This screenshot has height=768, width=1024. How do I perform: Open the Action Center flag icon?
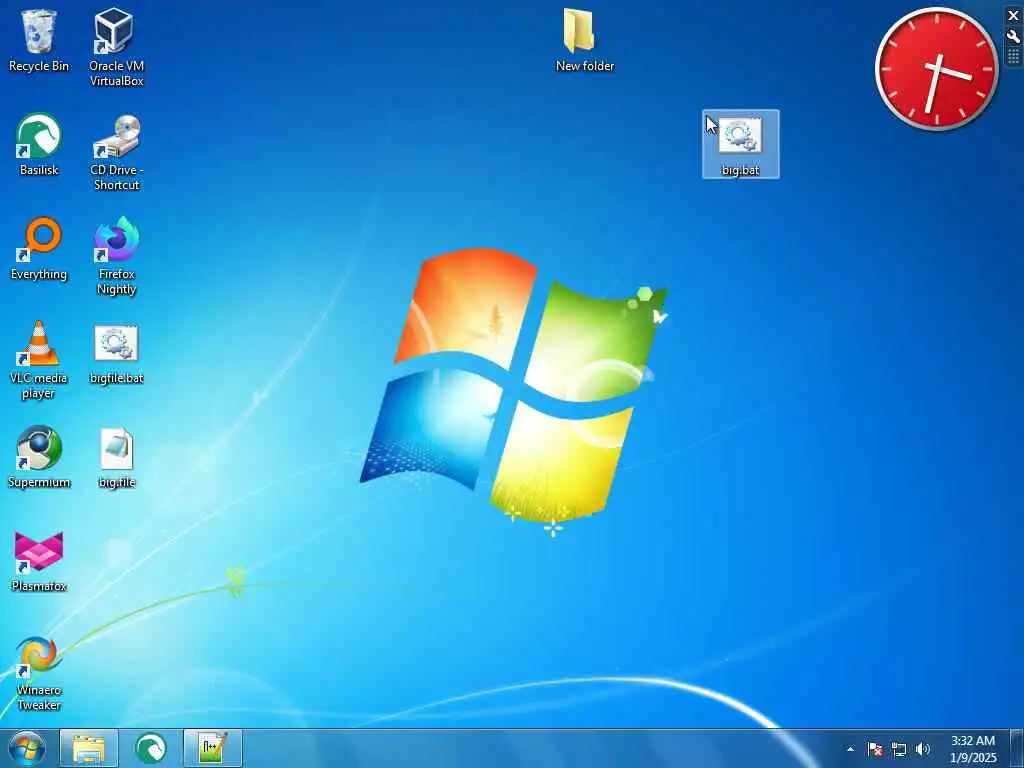coord(874,749)
